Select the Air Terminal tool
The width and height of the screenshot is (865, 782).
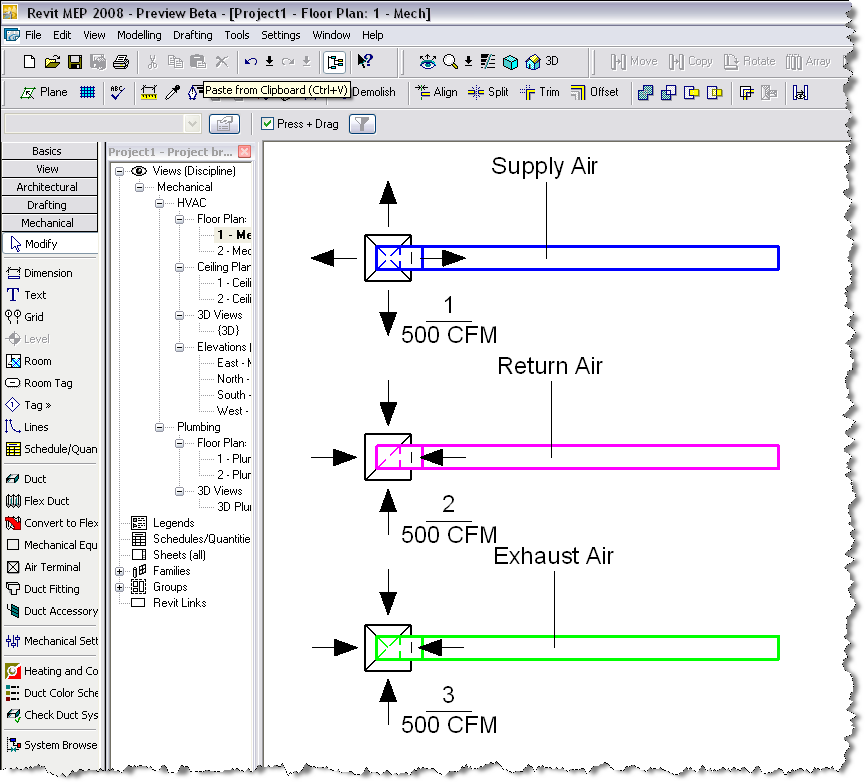tap(43, 567)
